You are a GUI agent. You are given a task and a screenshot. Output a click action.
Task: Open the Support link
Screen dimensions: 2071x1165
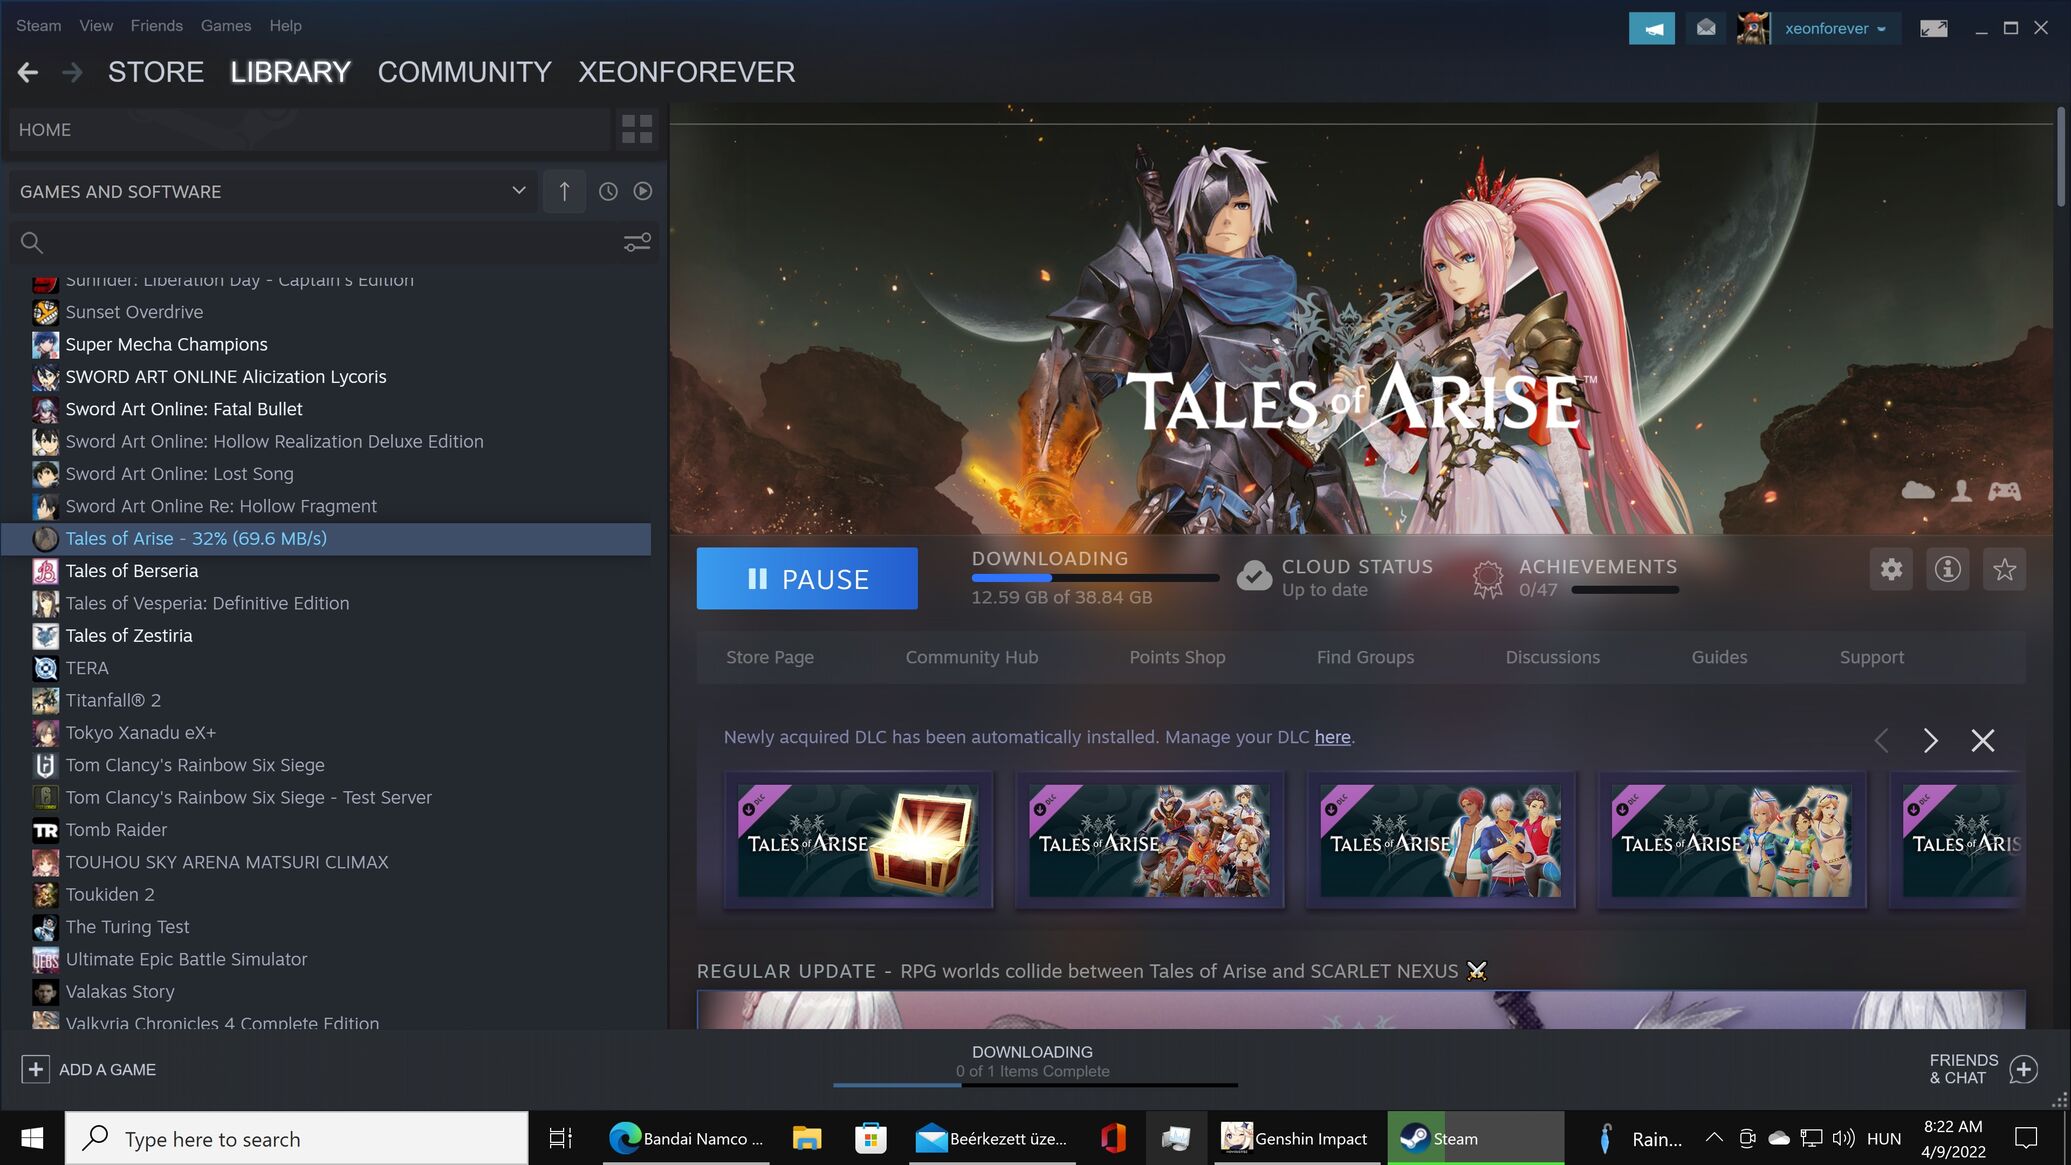click(x=1872, y=657)
